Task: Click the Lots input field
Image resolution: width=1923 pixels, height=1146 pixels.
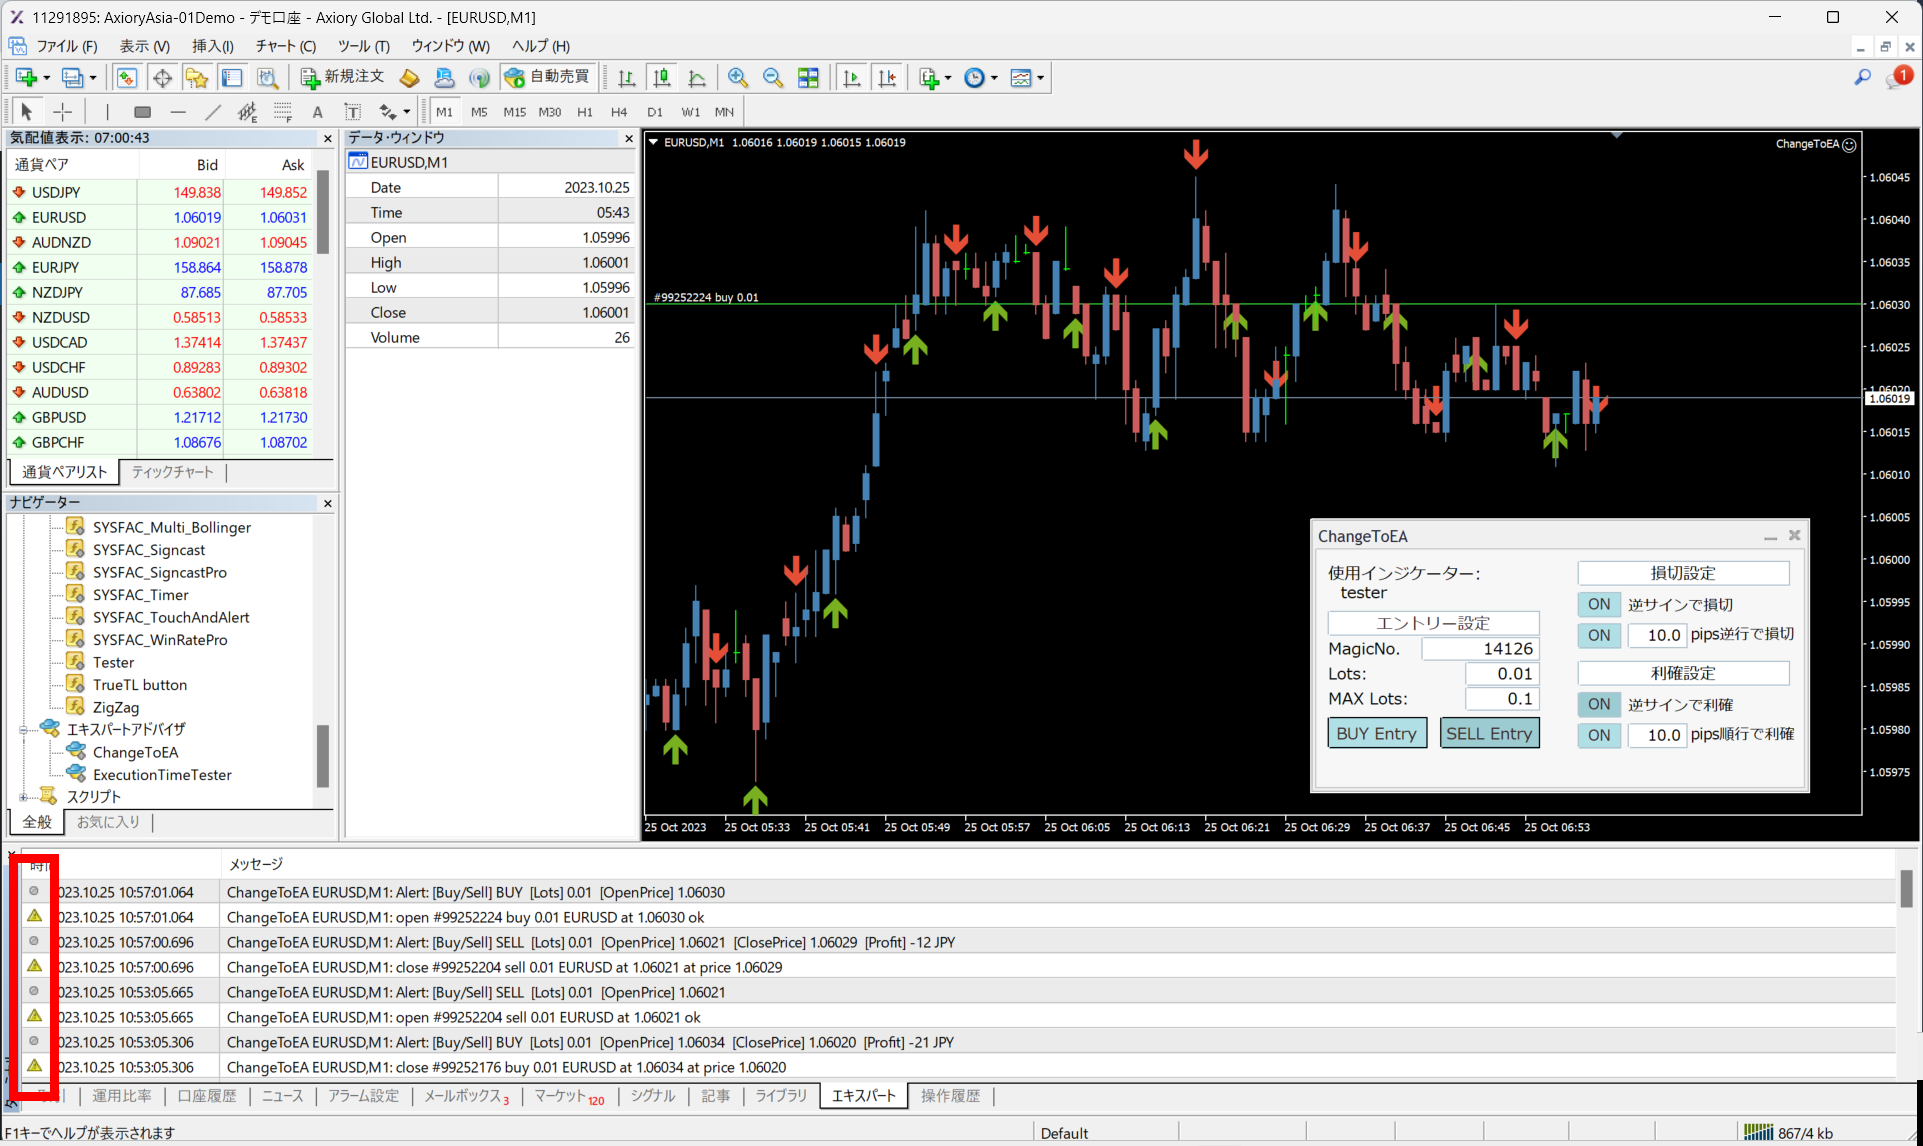Action: coord(1501,674)
